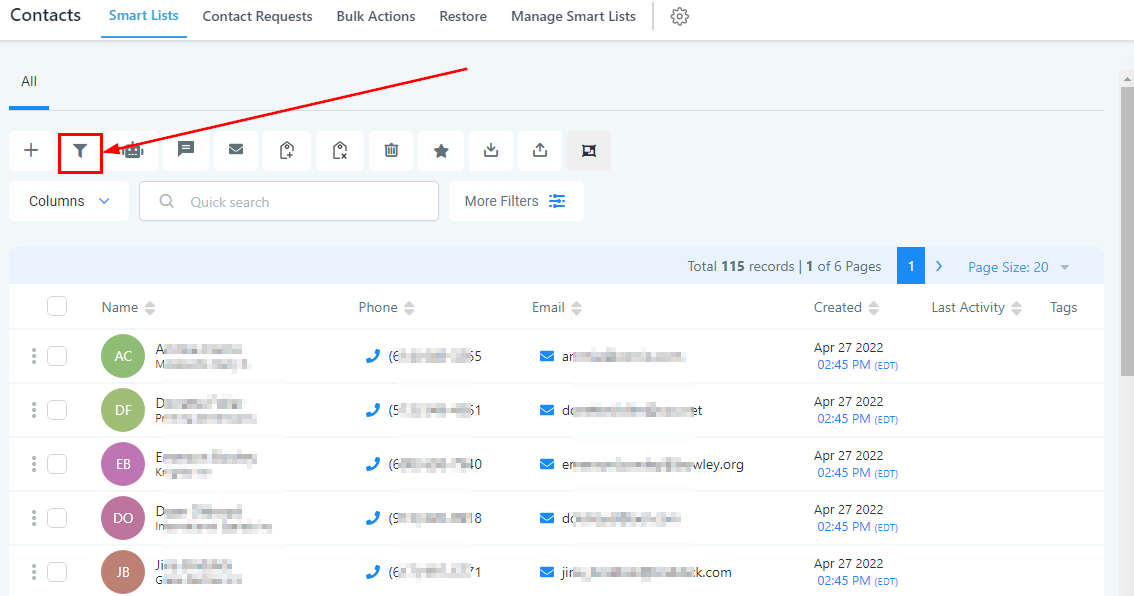
Task: Check the box for contact AC
Action: (57, 356)
